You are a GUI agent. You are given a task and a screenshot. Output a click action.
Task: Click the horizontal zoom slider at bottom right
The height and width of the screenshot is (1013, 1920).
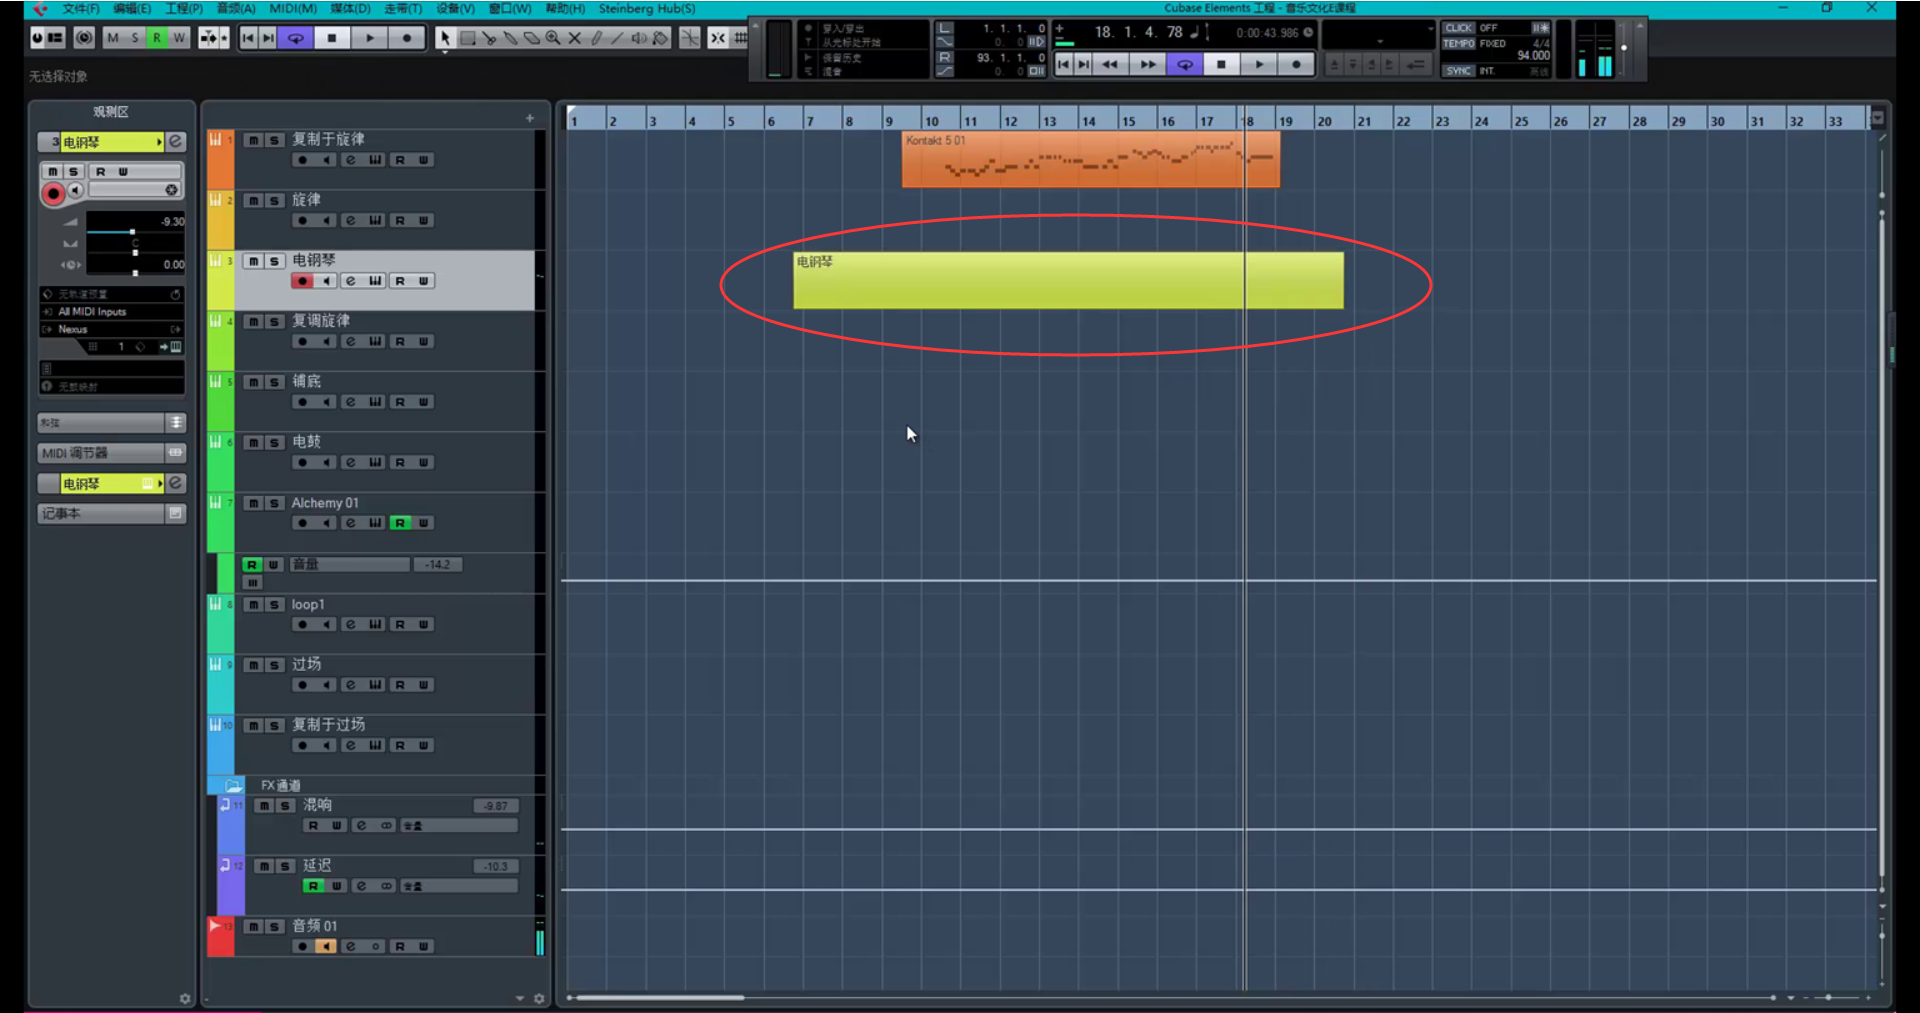[1828, 997]
